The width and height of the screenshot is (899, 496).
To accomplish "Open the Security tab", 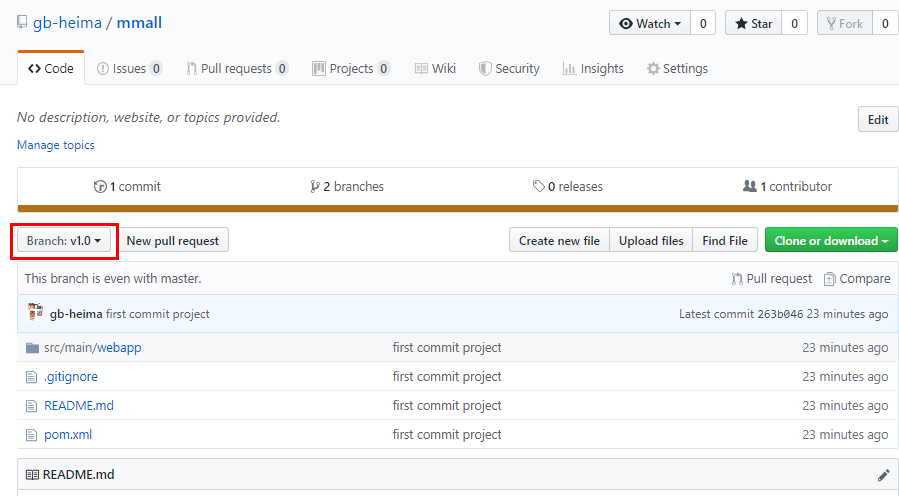I will (x=509, y=68).
